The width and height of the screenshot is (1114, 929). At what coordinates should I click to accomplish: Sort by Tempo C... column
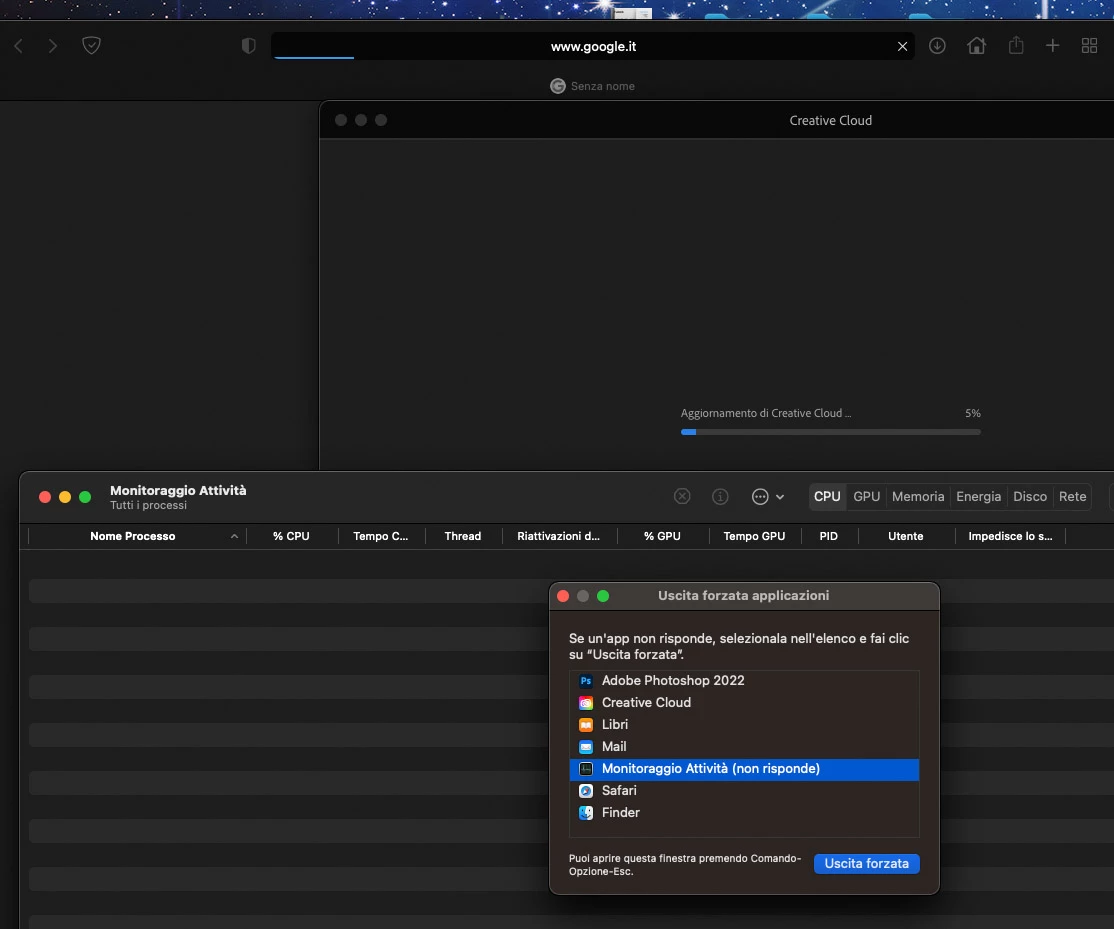[381, 536]
